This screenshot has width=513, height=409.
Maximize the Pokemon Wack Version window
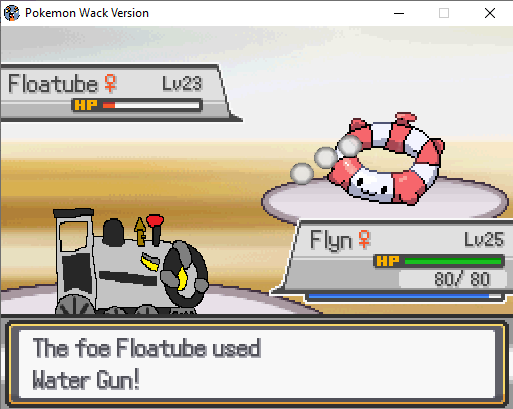point(444,13)
